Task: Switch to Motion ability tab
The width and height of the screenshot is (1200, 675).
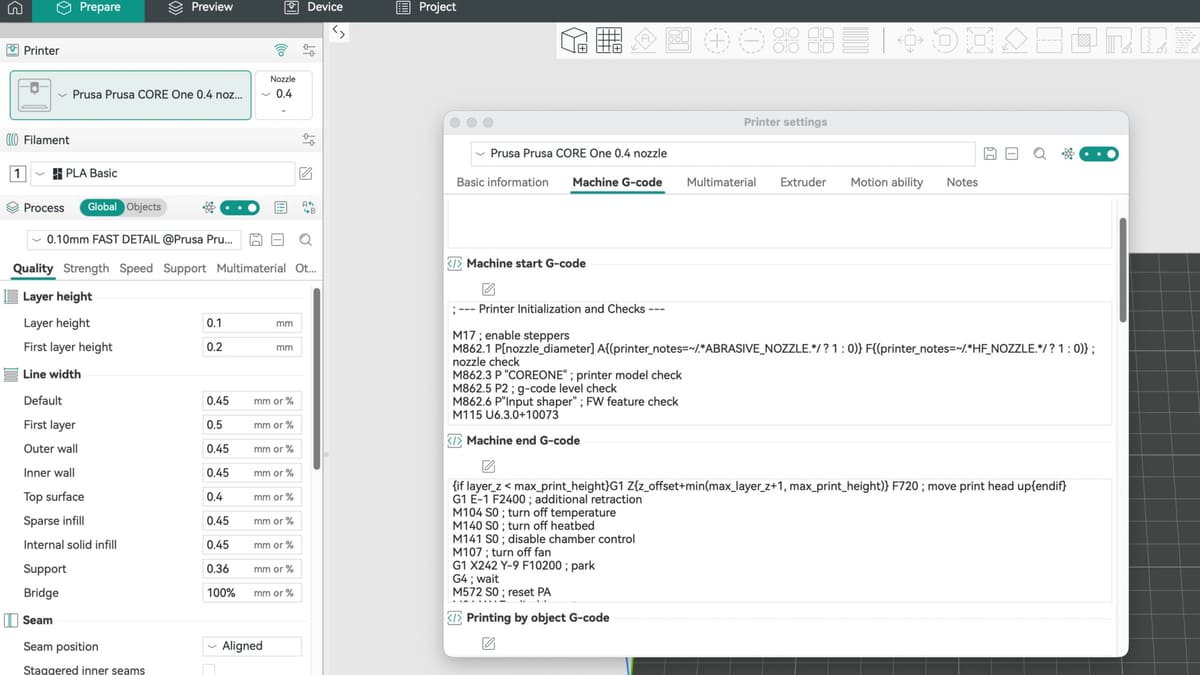Action: click(887, 182)
